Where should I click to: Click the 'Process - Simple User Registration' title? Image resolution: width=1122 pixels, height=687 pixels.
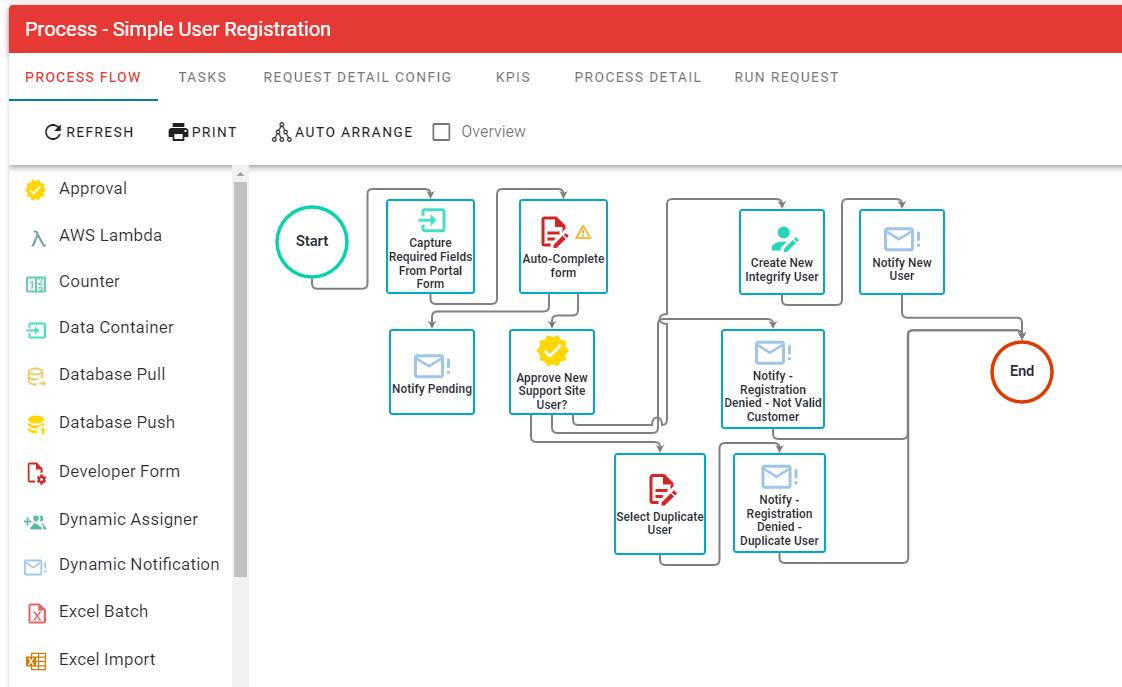(x=177, y=29)
